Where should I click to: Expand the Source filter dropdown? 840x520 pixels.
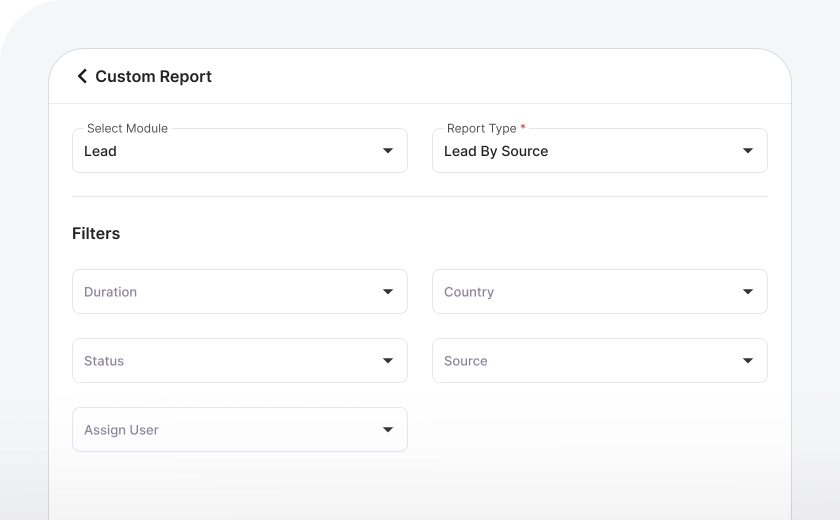(590, 361)
